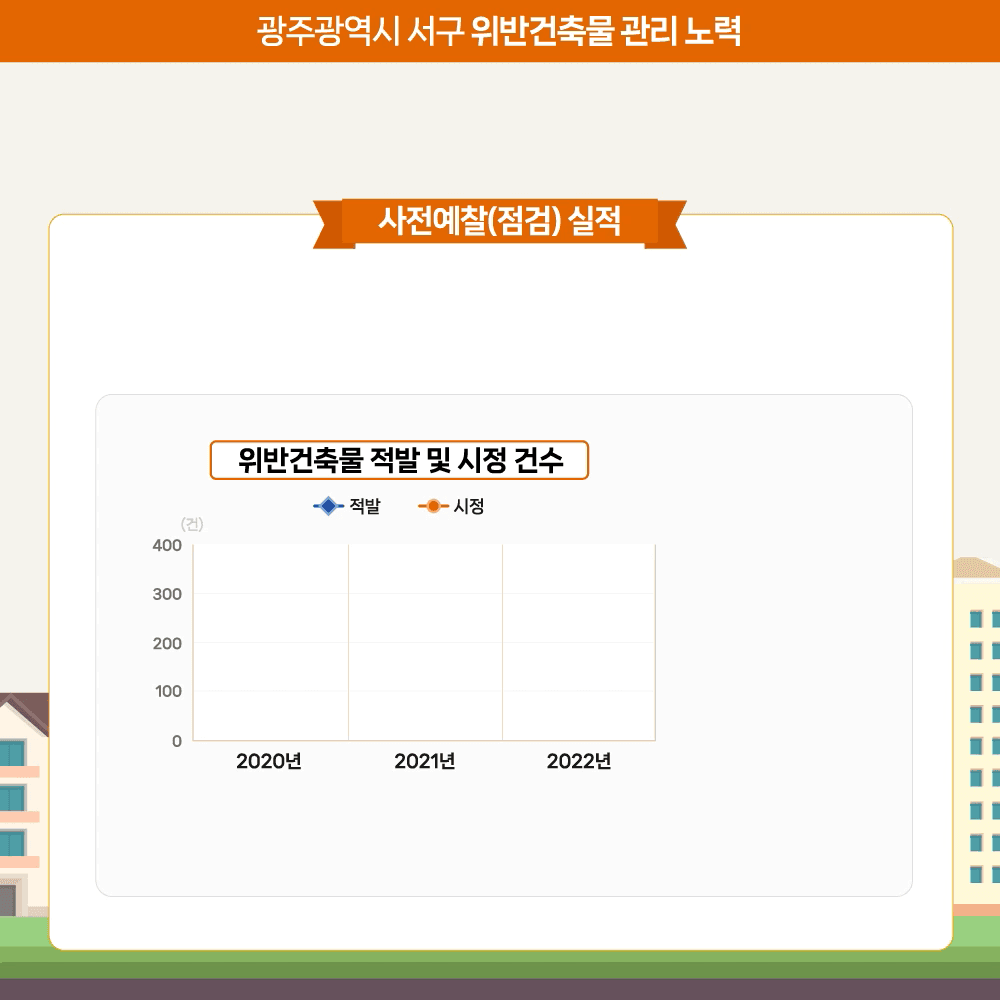Click the 200 y-axis value
The image size is (1000, 1000).
click(167, 643)
